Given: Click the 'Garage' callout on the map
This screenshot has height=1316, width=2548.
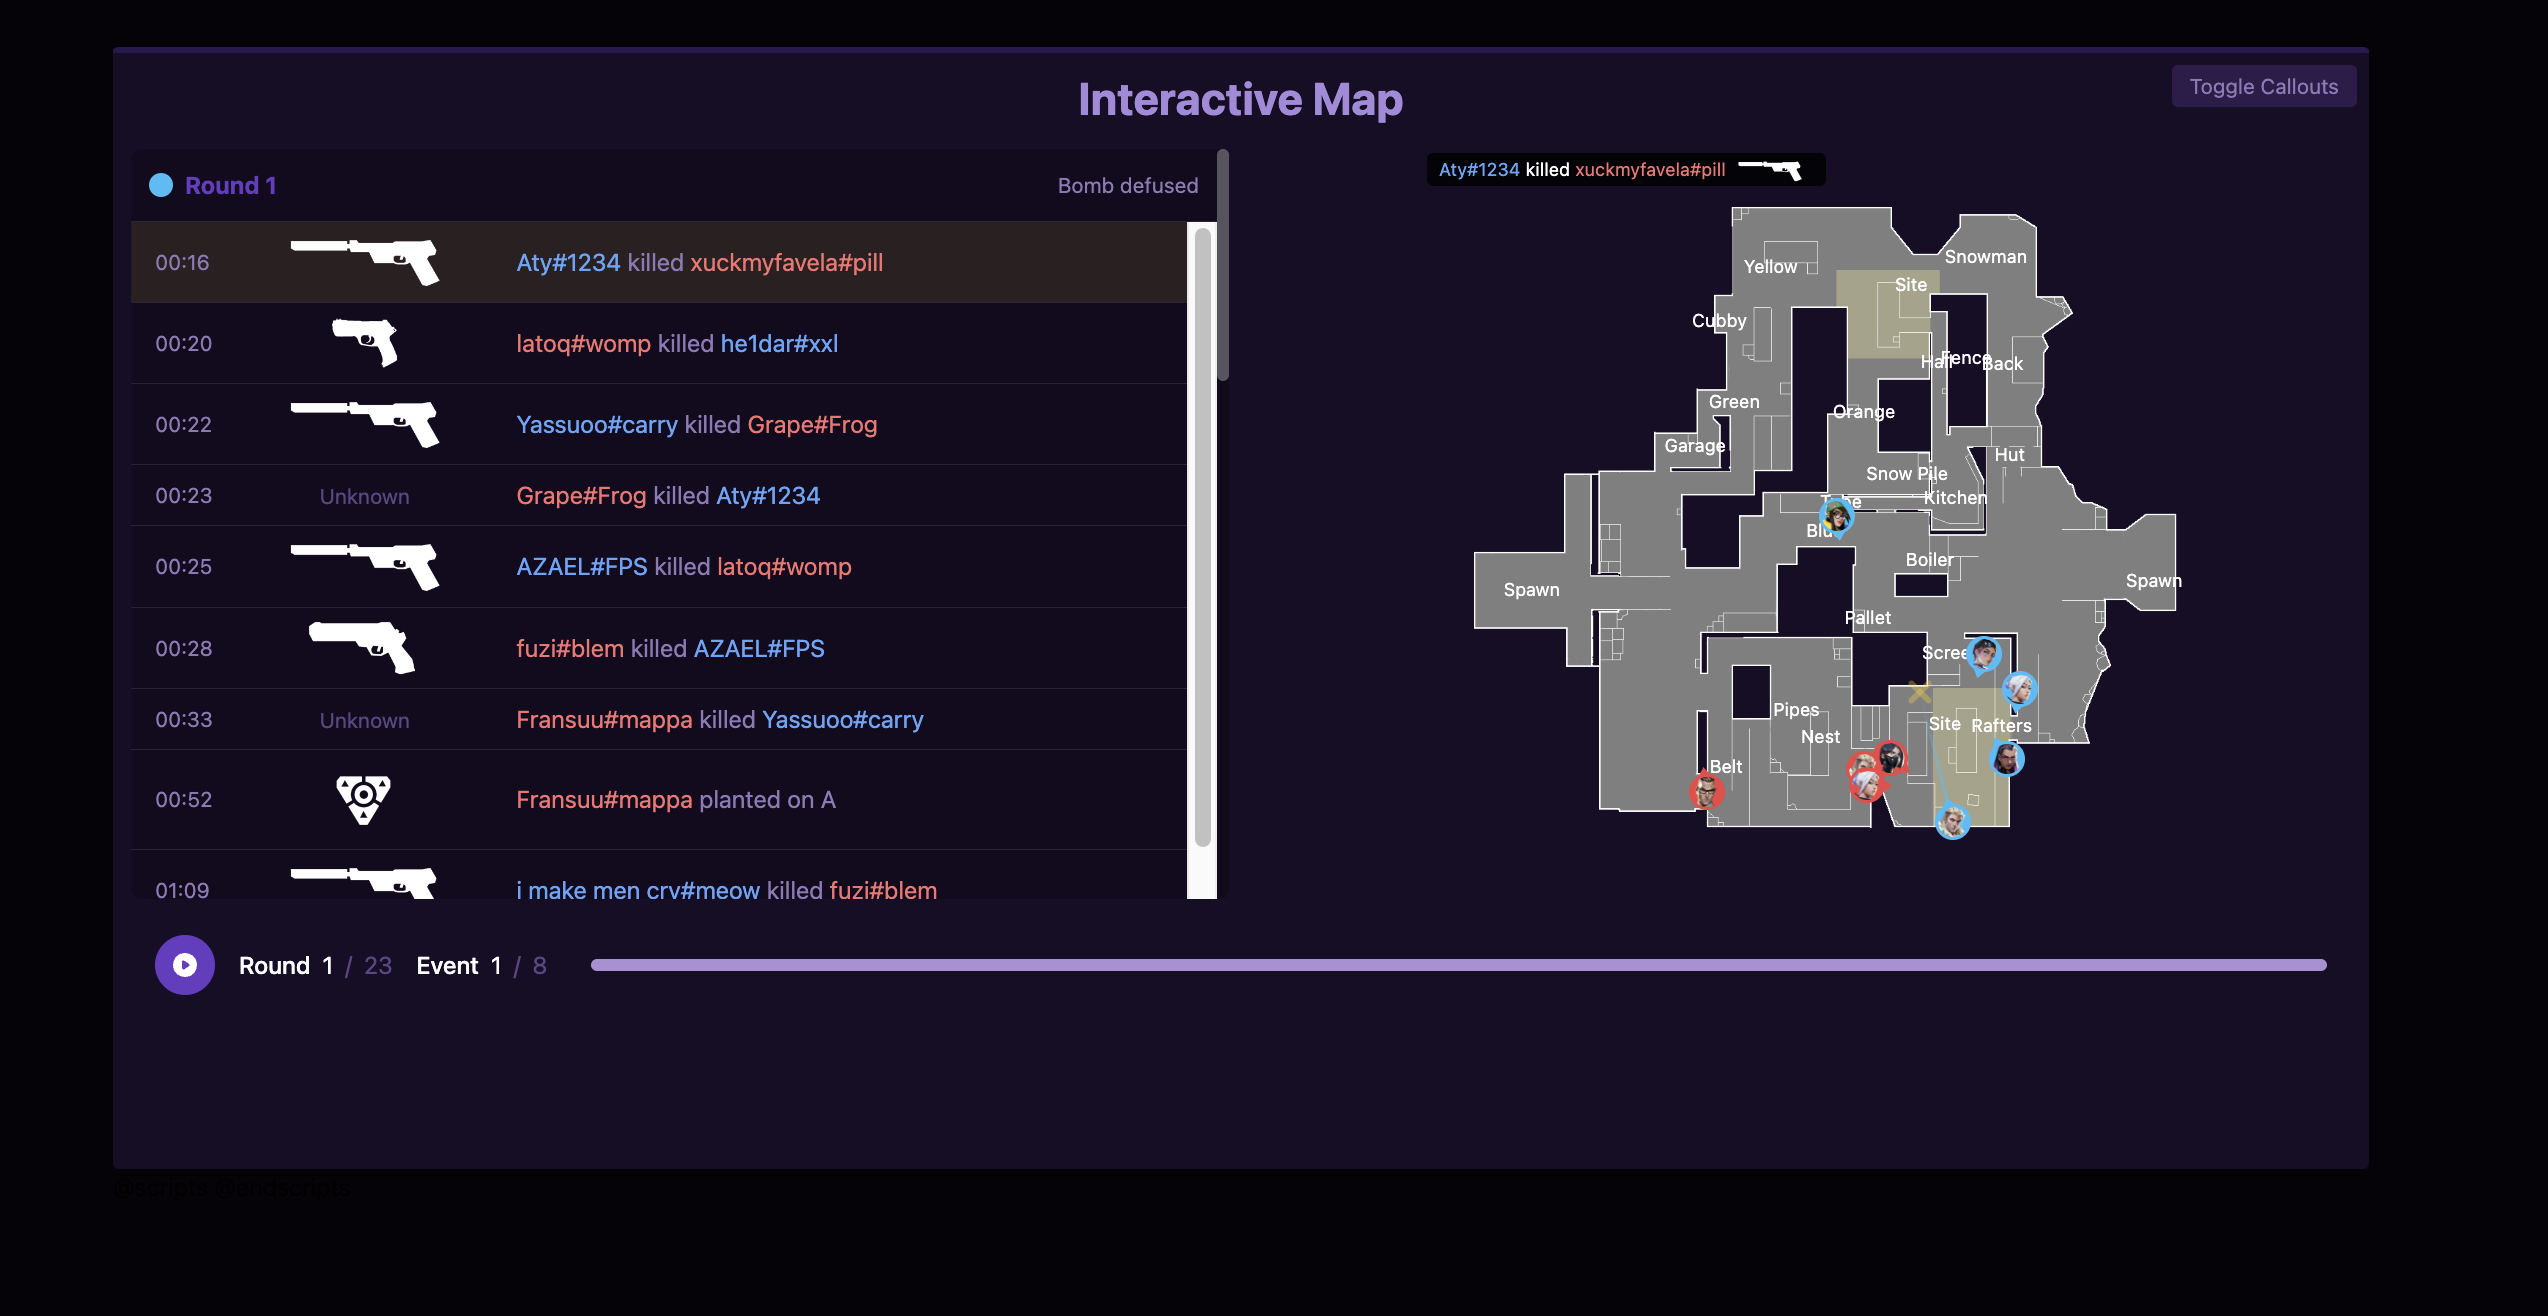Looking at the screenshot, I should click(1694, 446).
